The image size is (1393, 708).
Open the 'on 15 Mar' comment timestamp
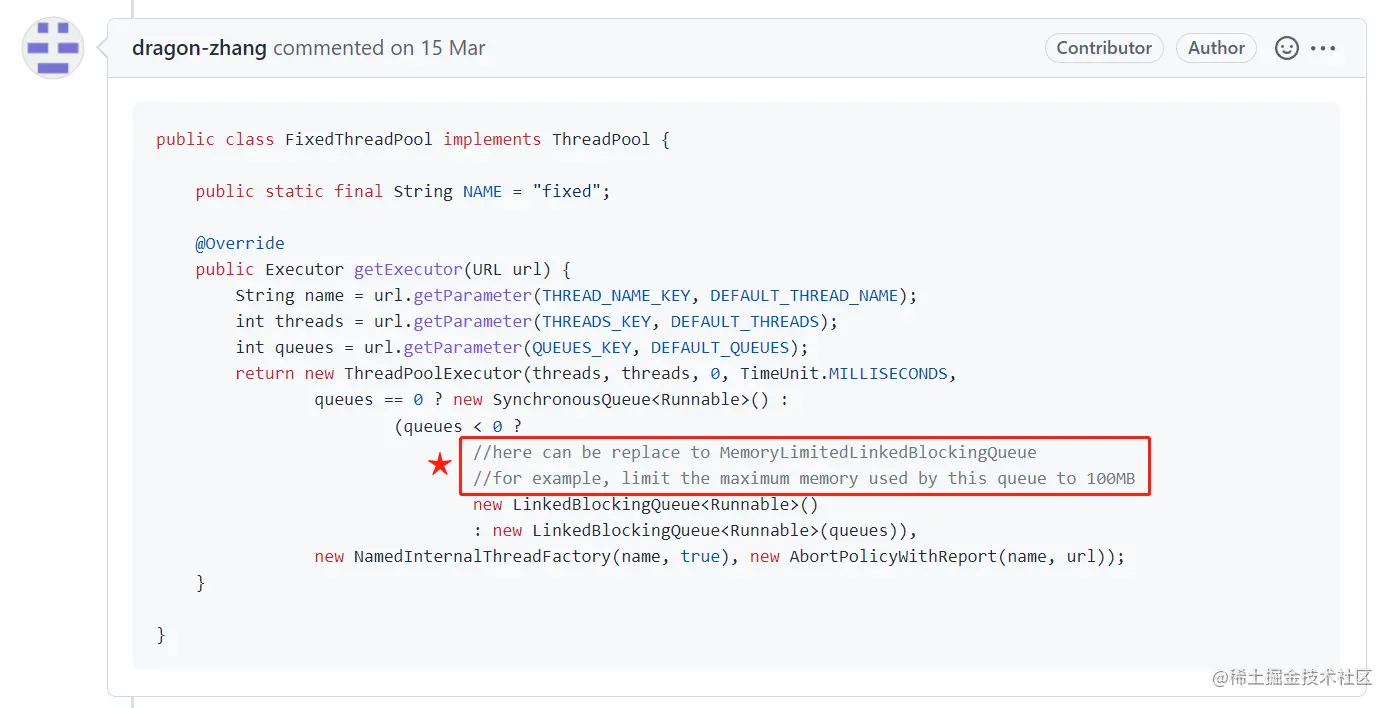pyautogui.click(x=438, y=48)
